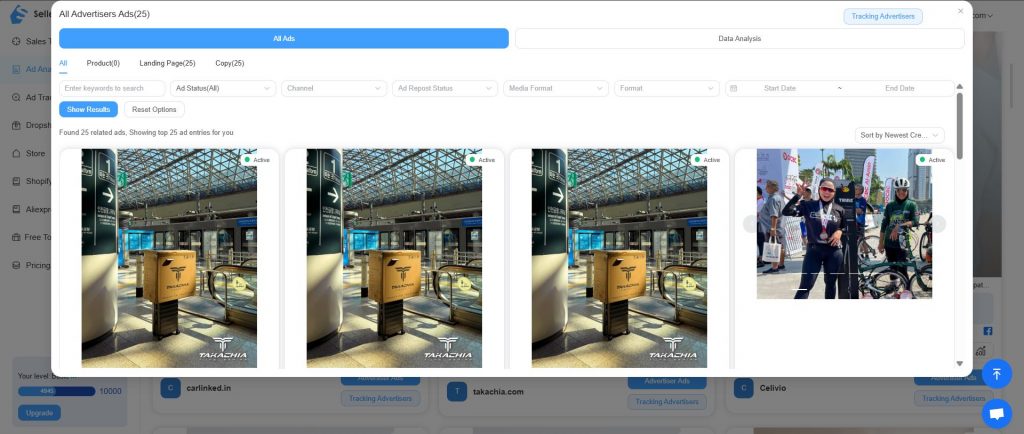Open the Ad Repost Status dropdown
1024x434 pixels.
445,88
